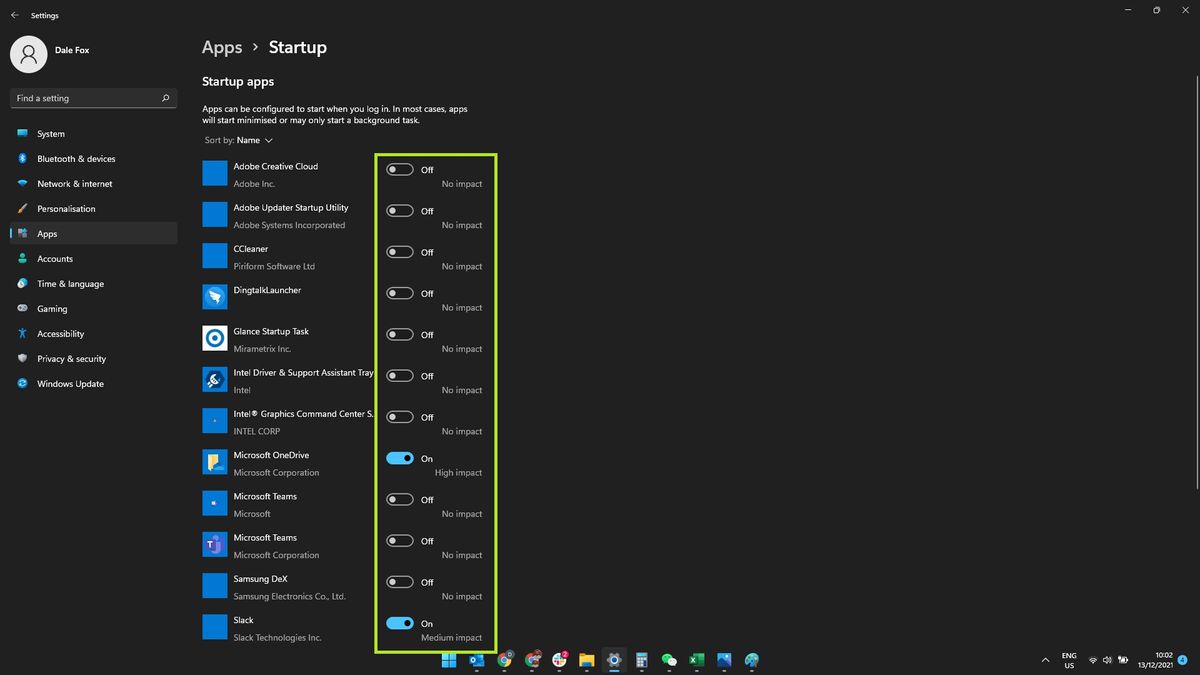Navigate back to Apps via breadcrumb
This screenshot has width=1200, height=675.
point(221,47)
